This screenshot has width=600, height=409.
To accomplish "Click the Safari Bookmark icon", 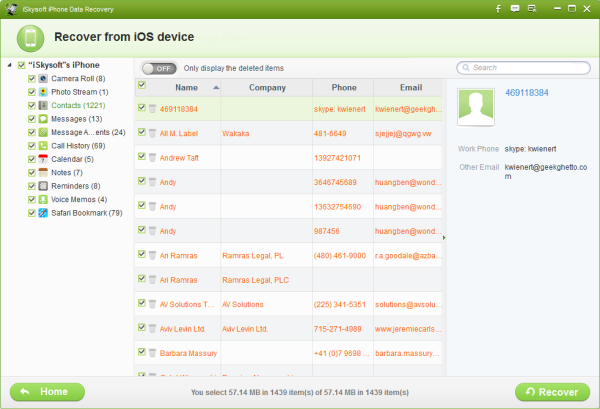I will [43, 213].
